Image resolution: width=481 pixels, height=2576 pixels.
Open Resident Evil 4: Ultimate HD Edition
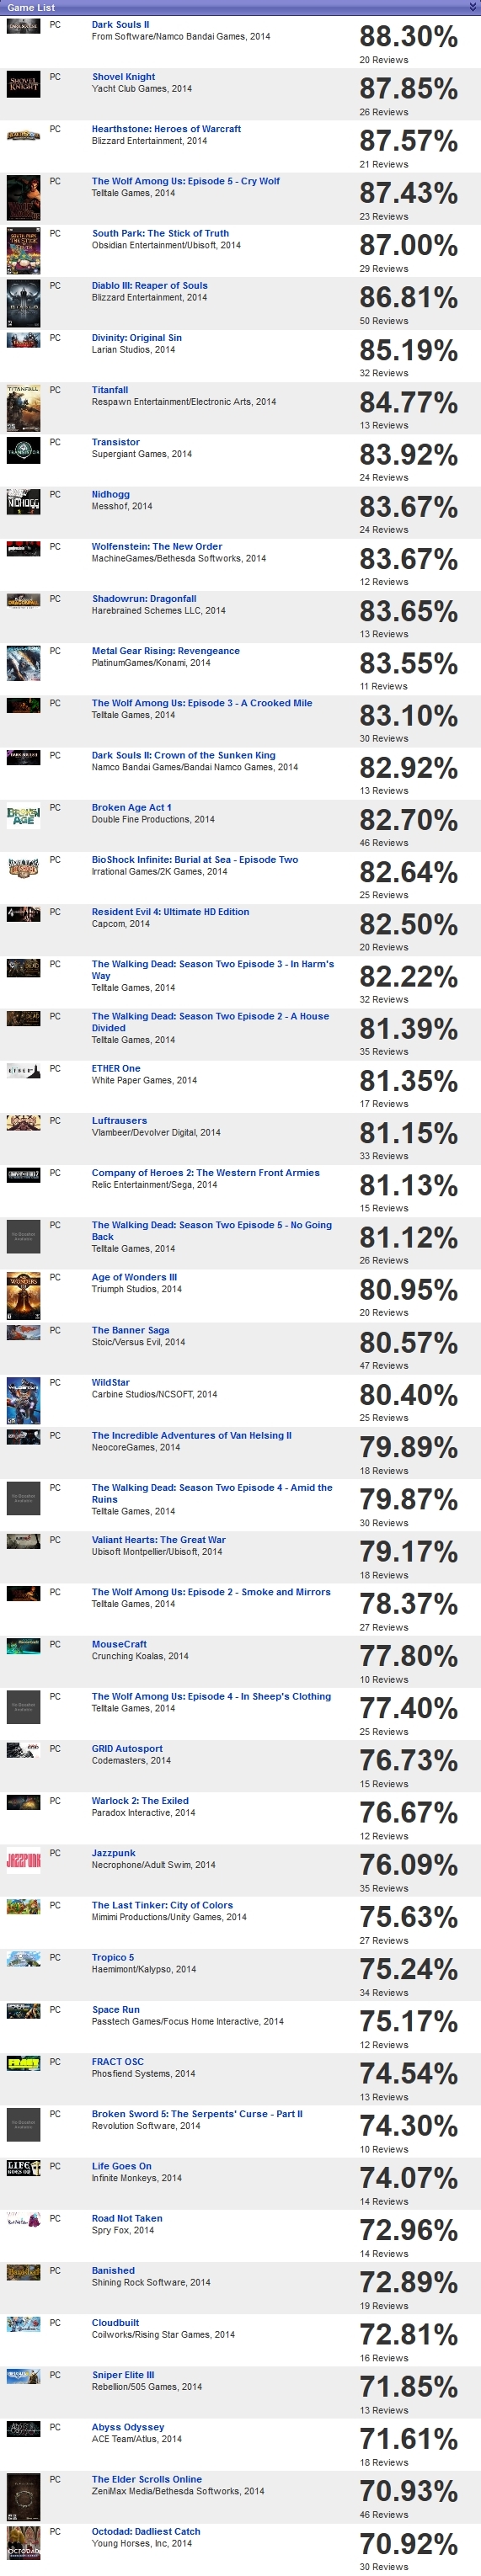(170, 911)
